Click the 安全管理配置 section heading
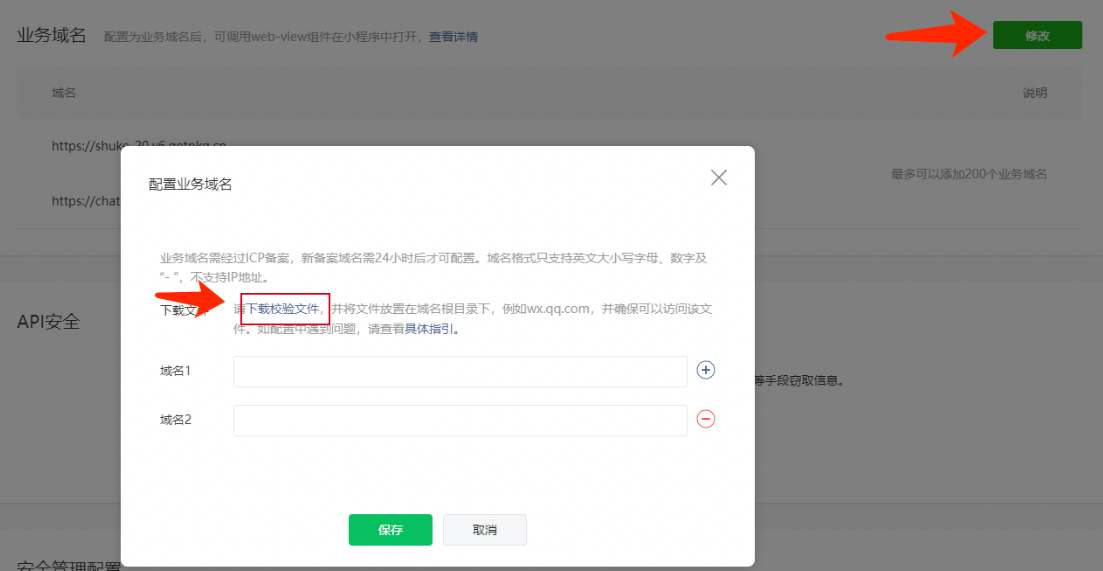The width and height of the screenshot is (1103, 571). [68, 565]
